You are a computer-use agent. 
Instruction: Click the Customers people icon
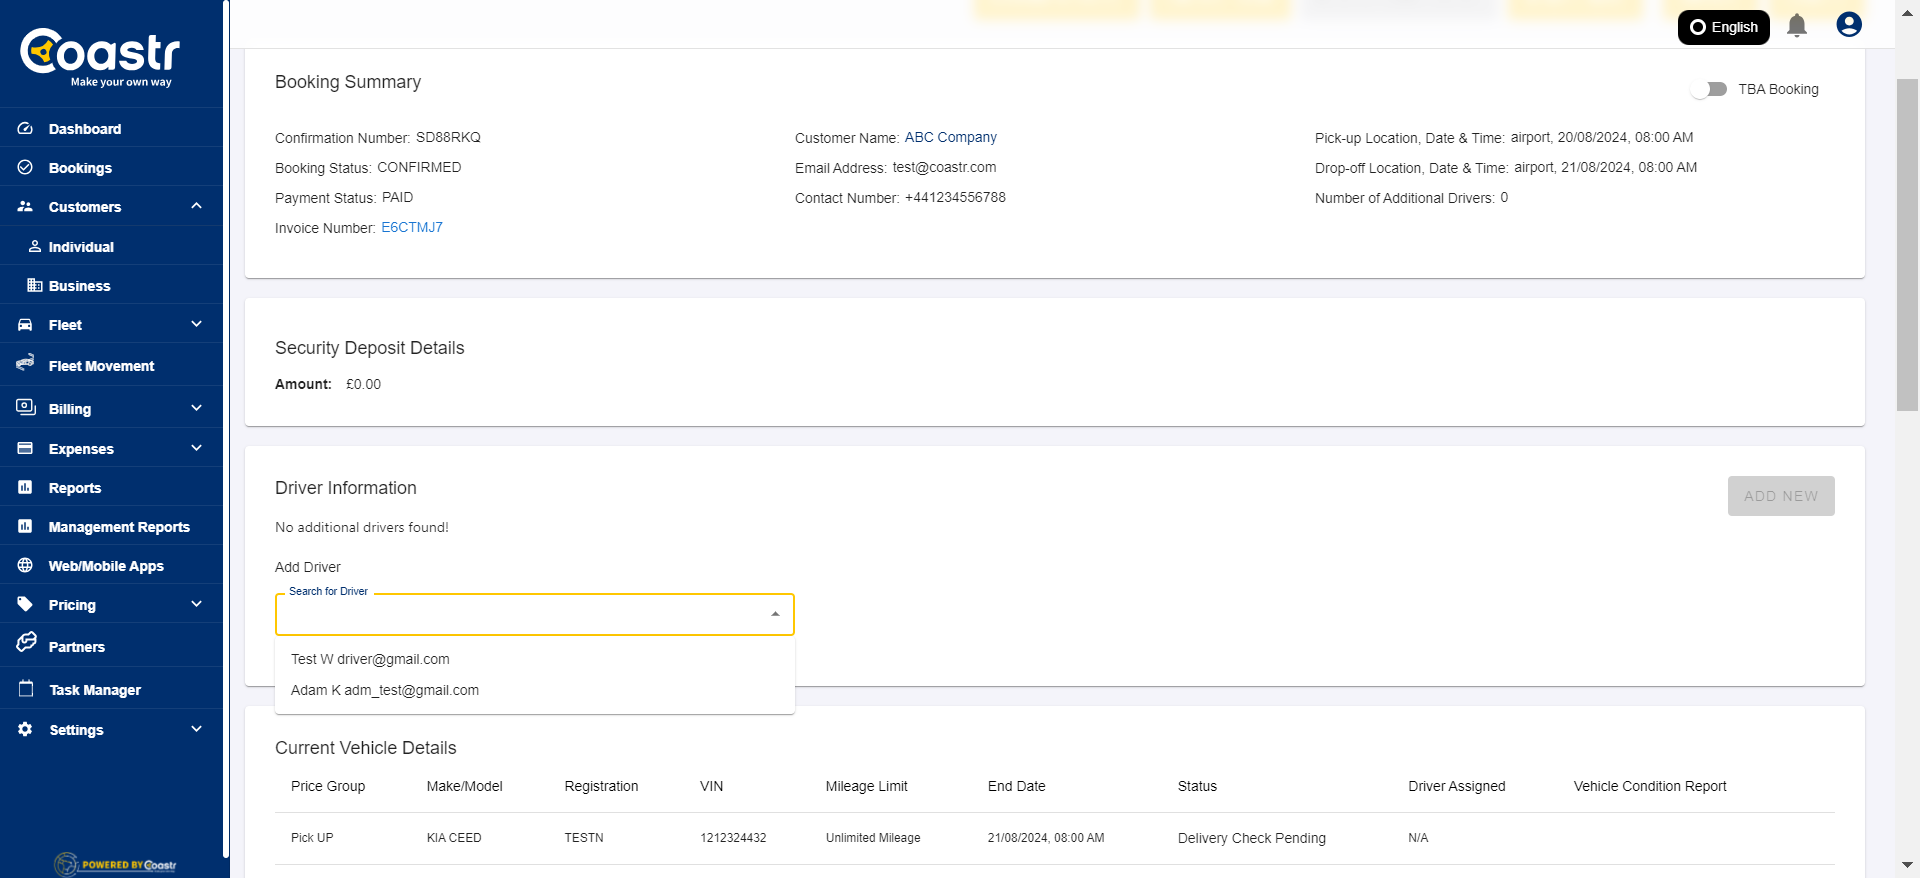click(x=25, y=206)
